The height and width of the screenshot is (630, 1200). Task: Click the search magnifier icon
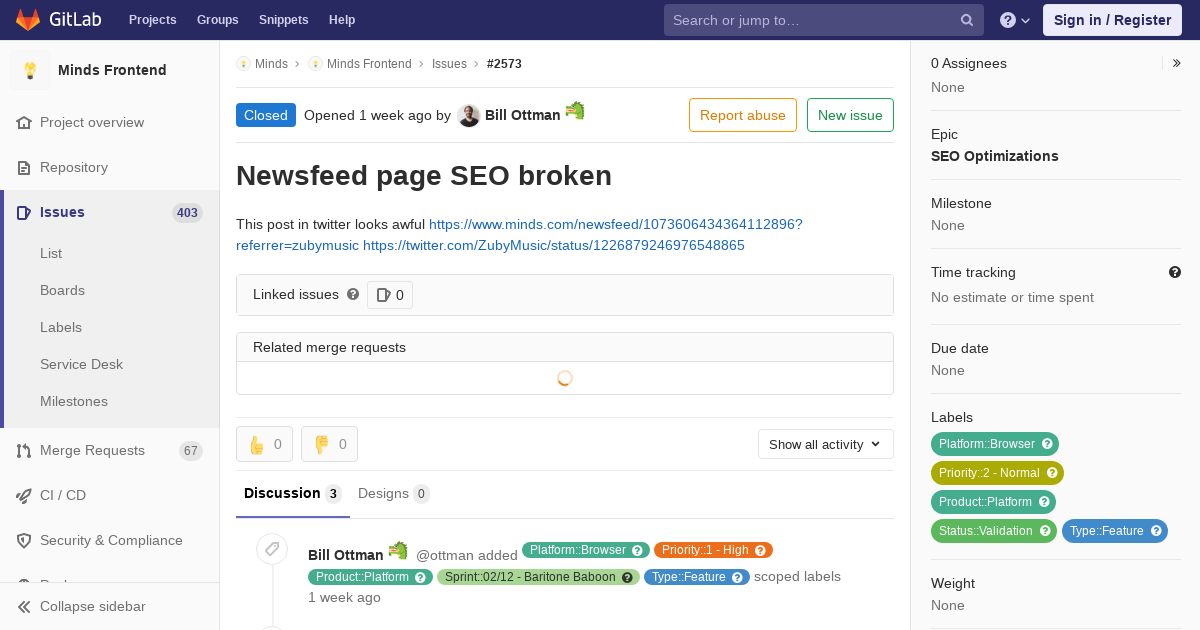(967, 20)
